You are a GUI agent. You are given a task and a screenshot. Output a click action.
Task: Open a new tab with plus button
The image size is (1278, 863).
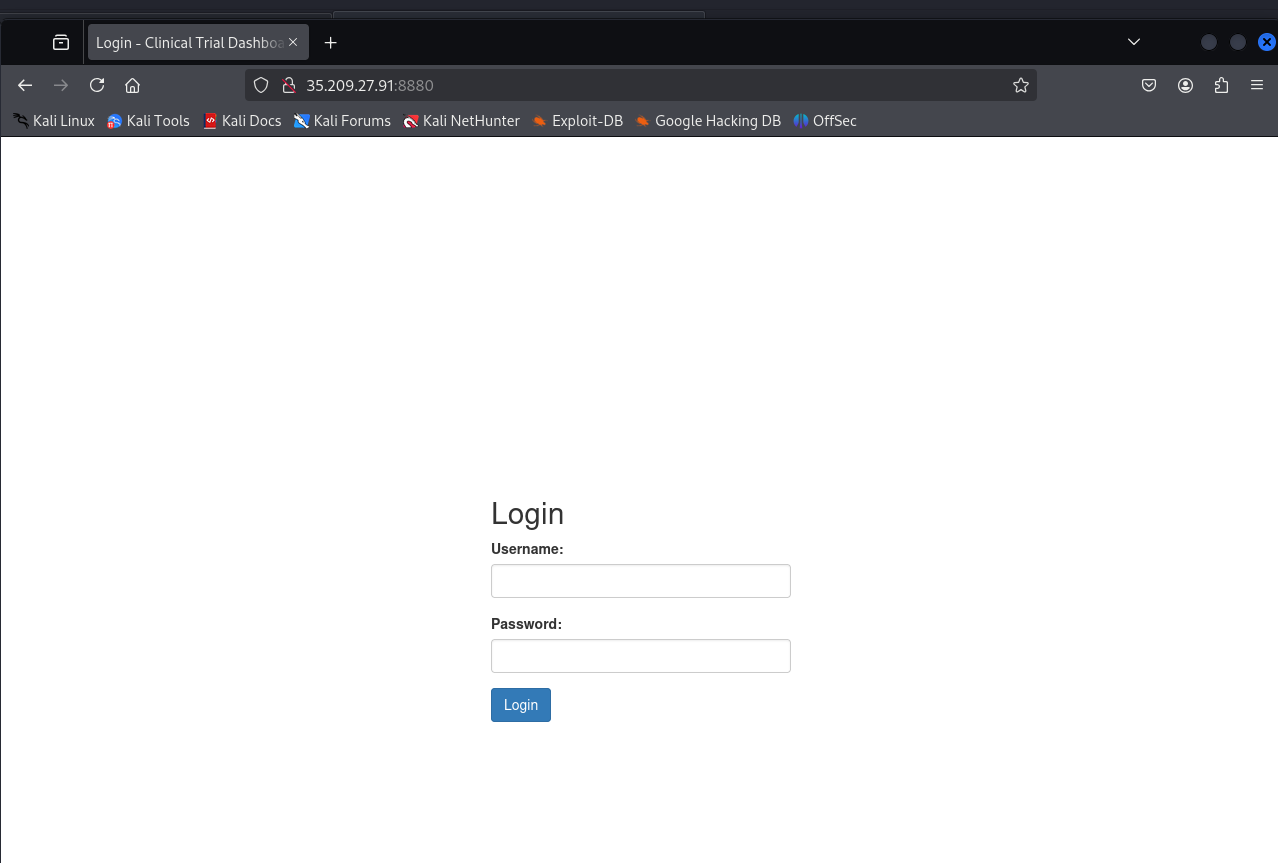coord(331,42)
